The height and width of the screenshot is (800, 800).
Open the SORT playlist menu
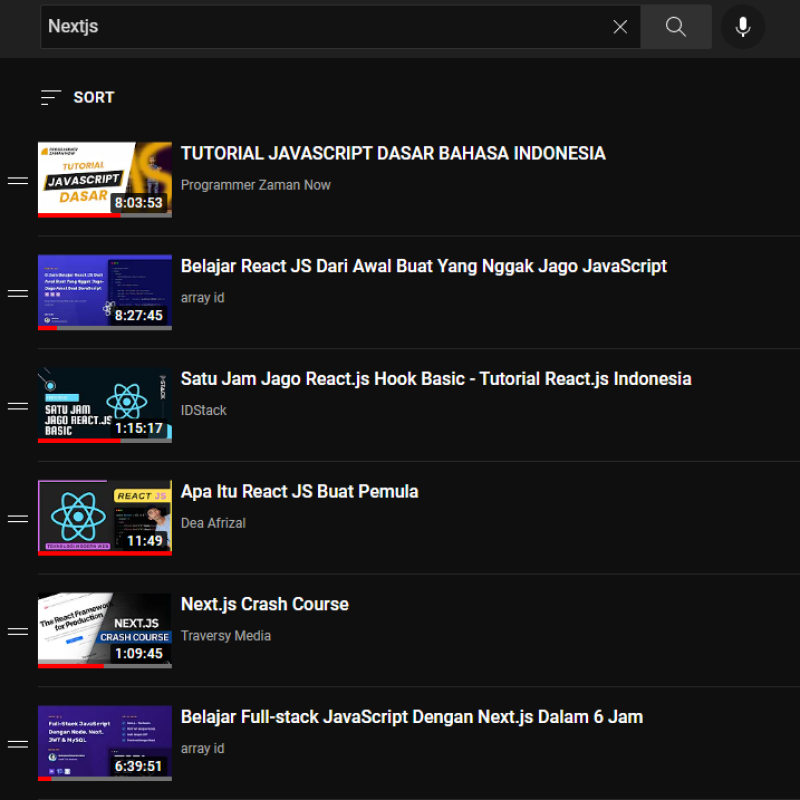coord(78,97)
